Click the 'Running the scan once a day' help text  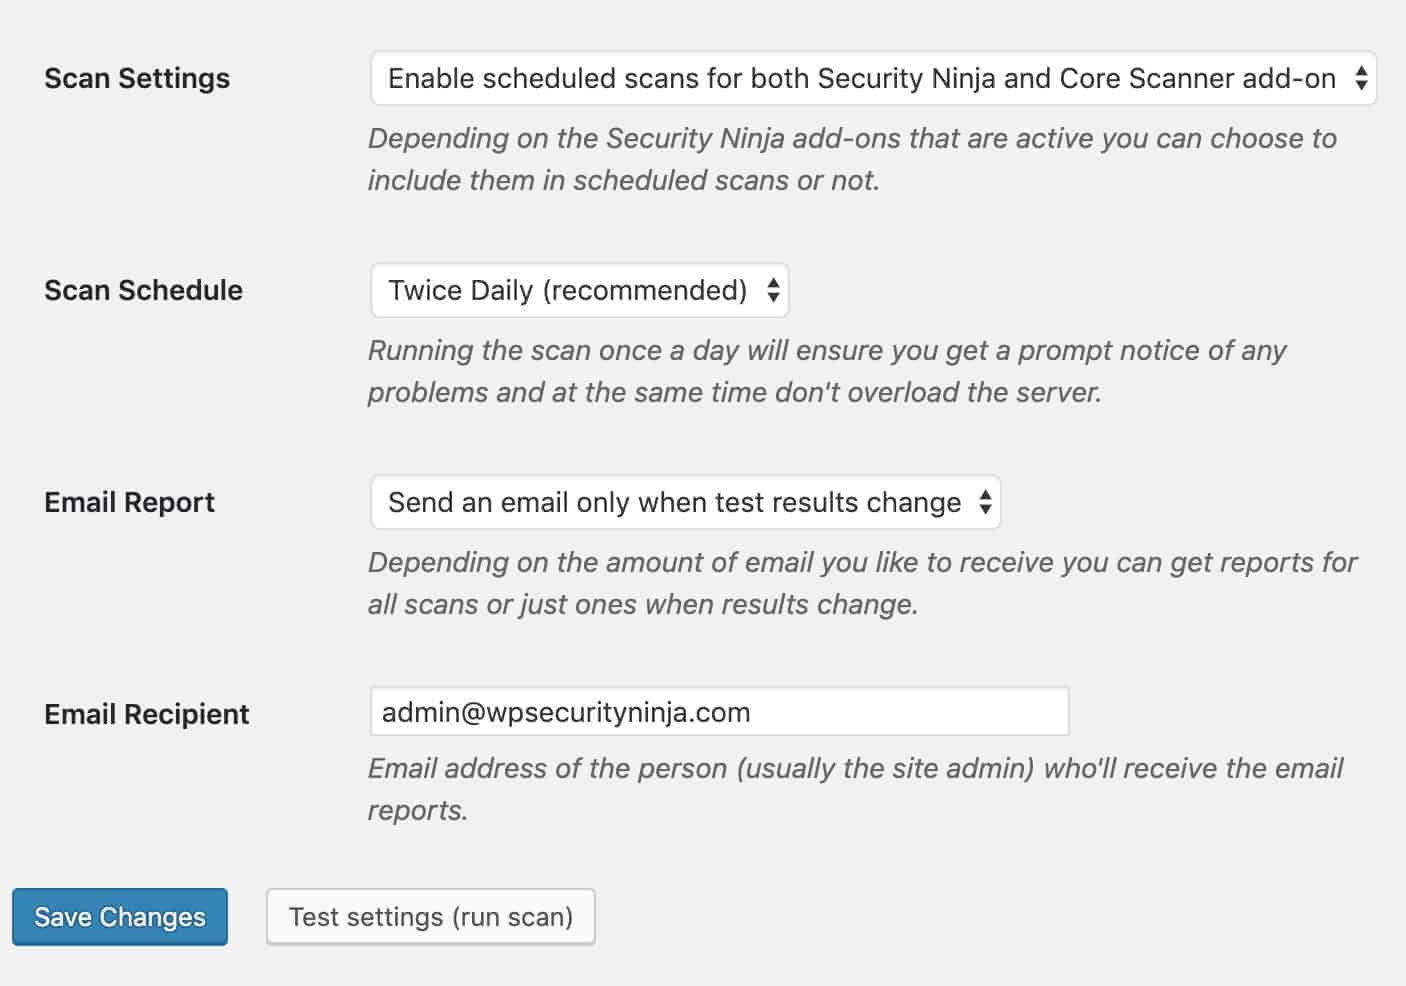826,371
